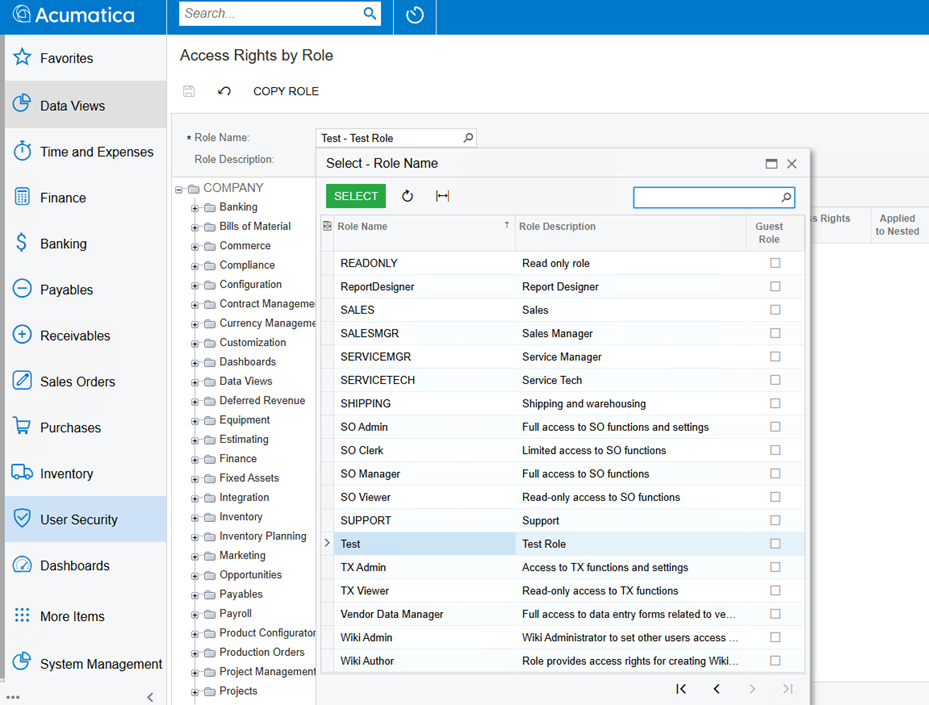The height and width of the screenshot is (705, 929).
Task: Open Receivables plus circle icon
Action: click(x=22, y=334)
